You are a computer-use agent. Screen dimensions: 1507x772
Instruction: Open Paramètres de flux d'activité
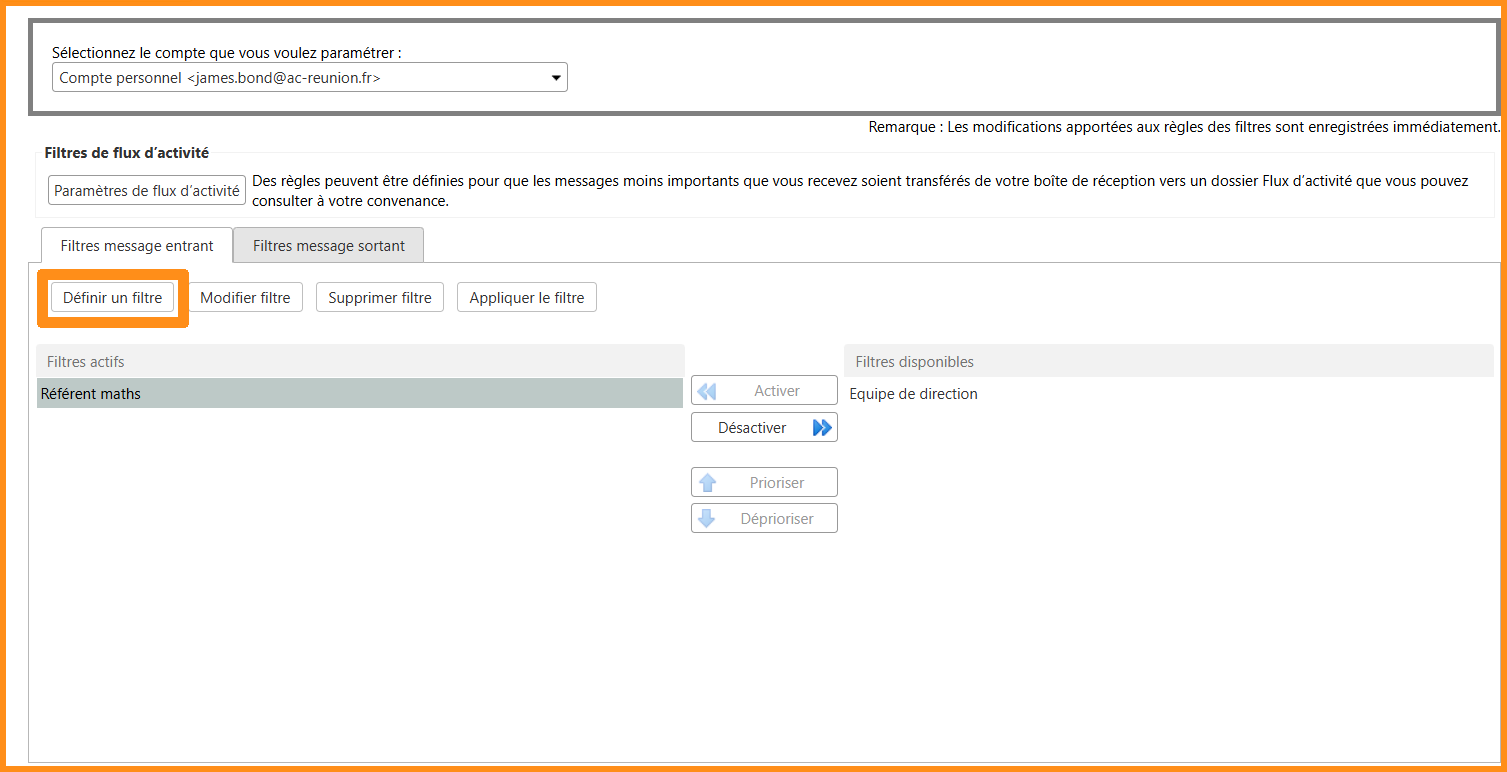pyautogui.click(x=147, y=190)
